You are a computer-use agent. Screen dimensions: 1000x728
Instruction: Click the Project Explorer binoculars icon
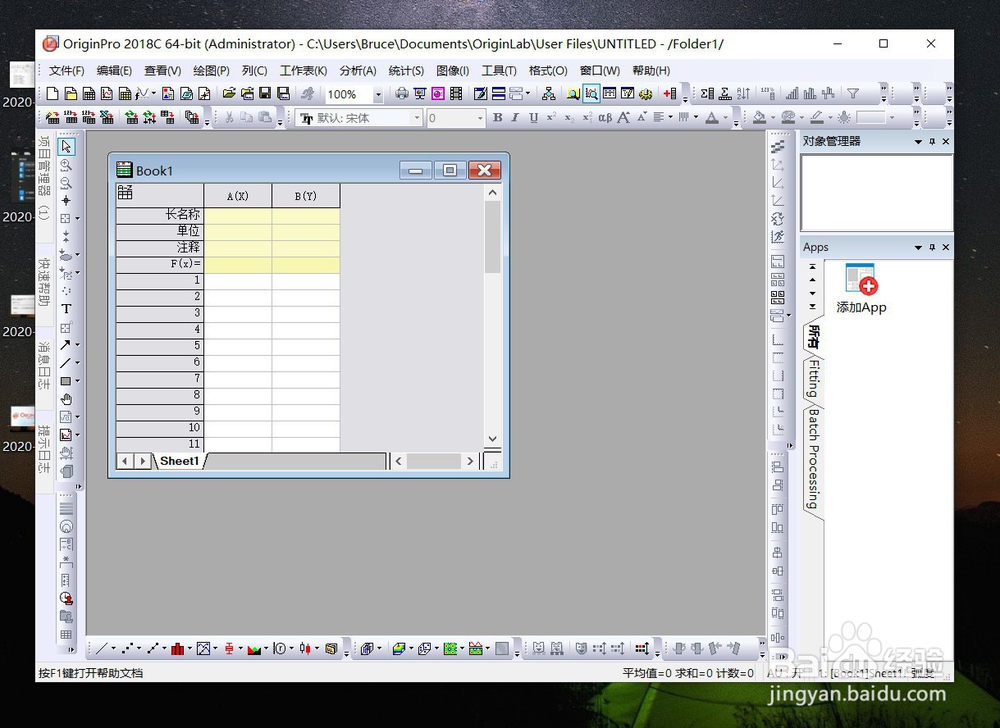[573, 94]
